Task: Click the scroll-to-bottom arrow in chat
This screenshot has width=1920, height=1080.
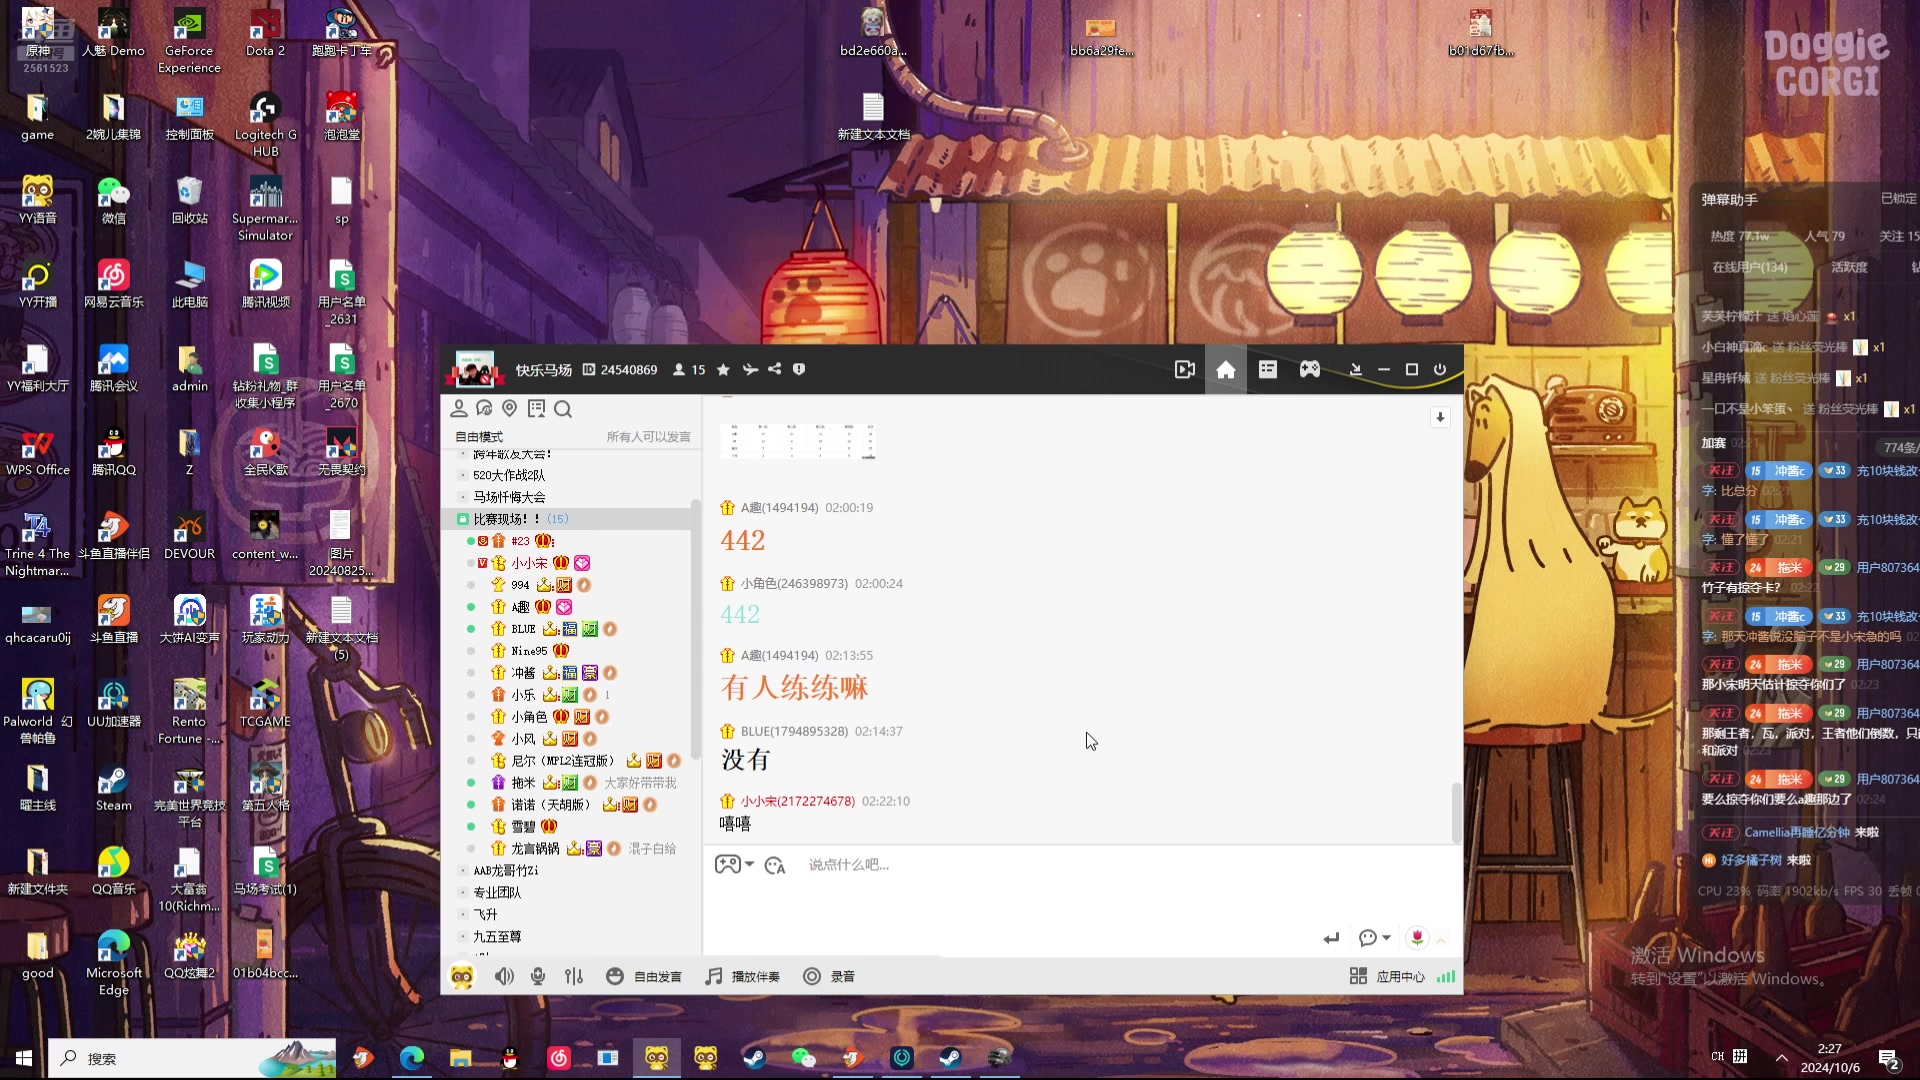Action: click(1440, 417)
